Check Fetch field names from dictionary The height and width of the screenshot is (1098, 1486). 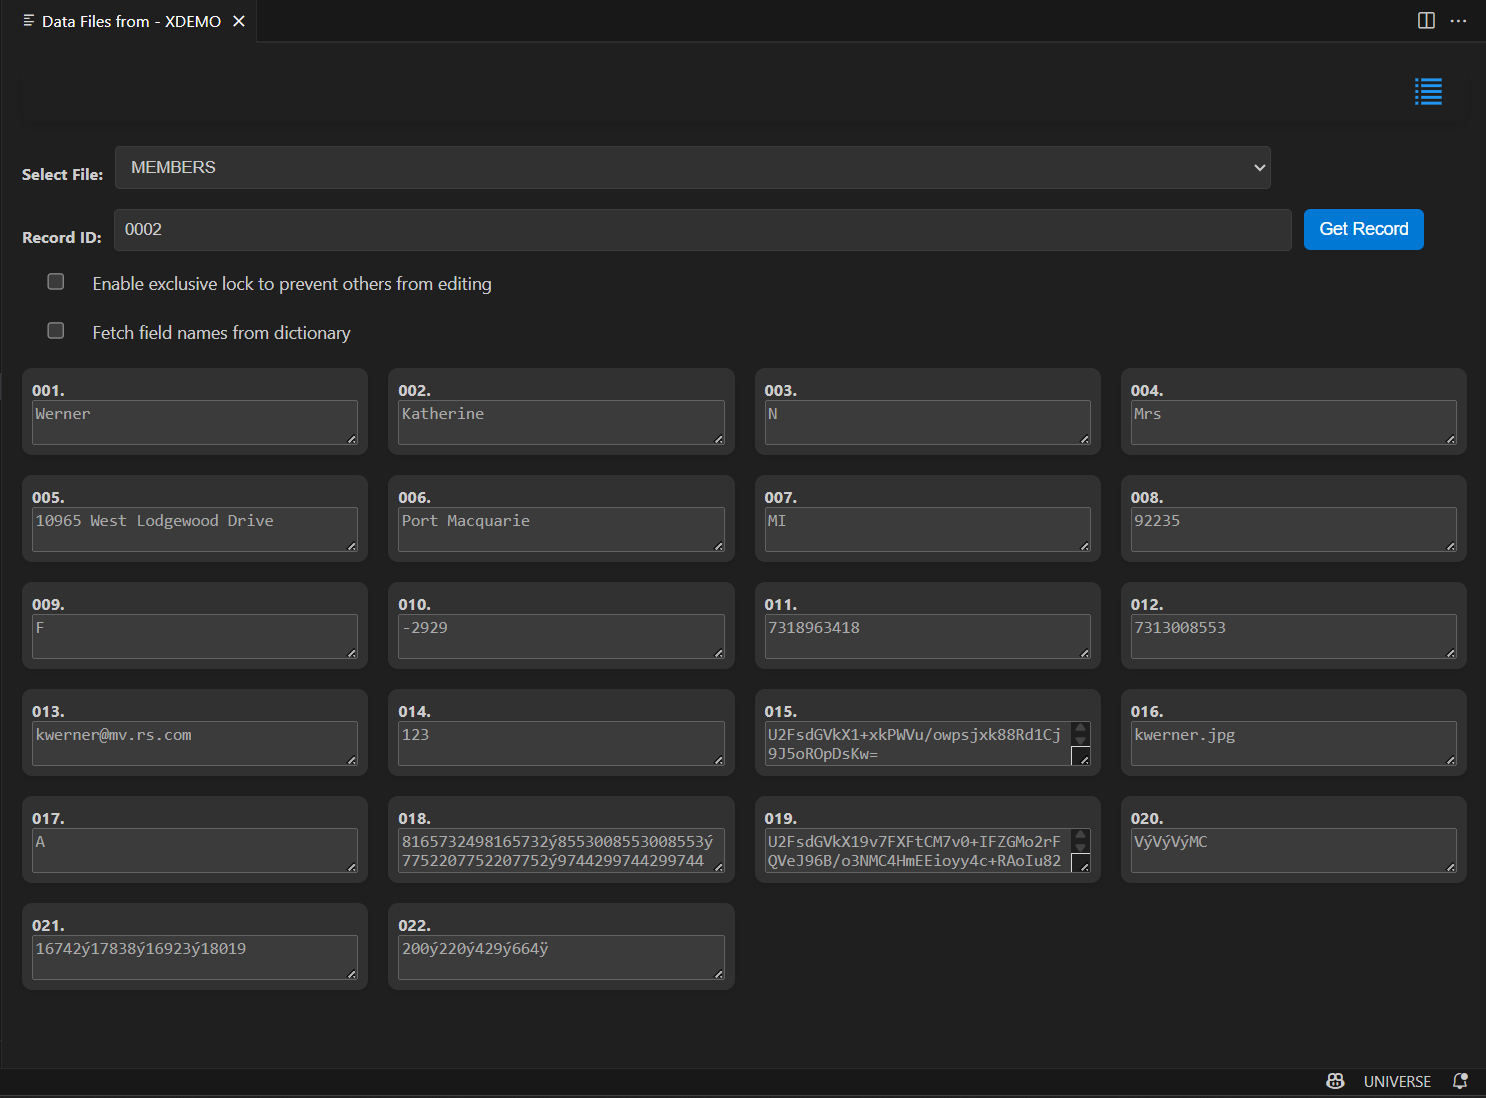pyautogui.click(x=56, y=331)
